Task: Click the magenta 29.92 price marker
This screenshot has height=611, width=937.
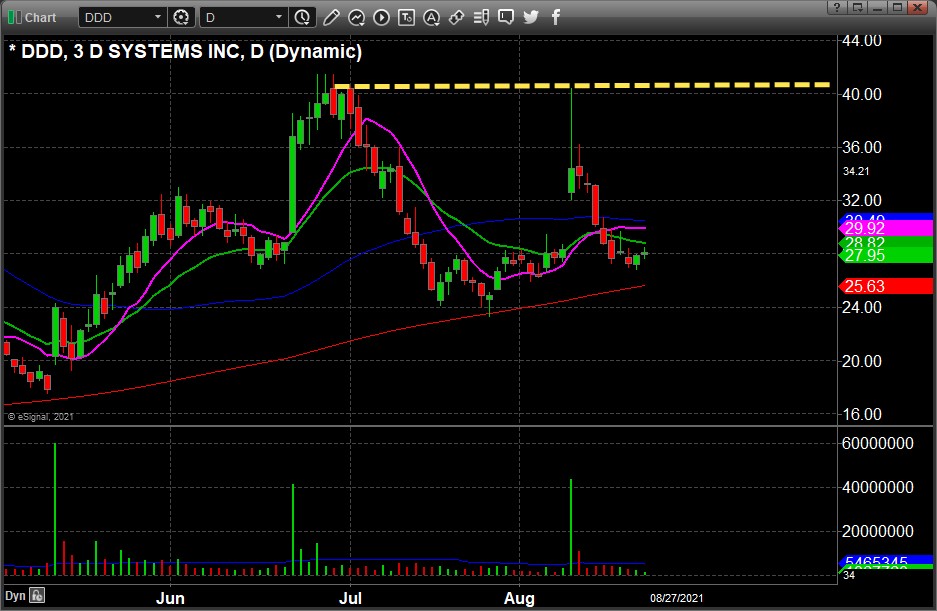Action: click(886, 228)
